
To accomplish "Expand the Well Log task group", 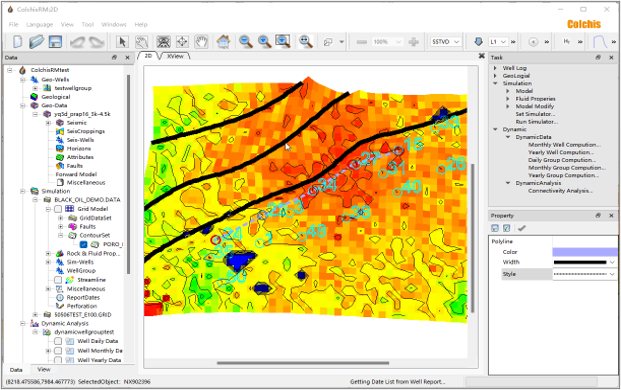I will [495, 68].
